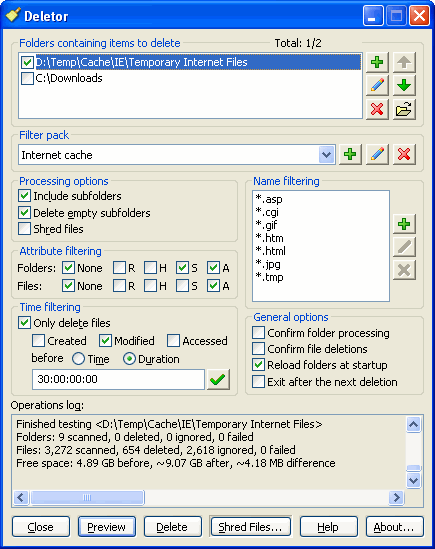Click the operations log horizontal scrollbar thumb
Viewport: 435px width, 549px height.
(87, 497)
